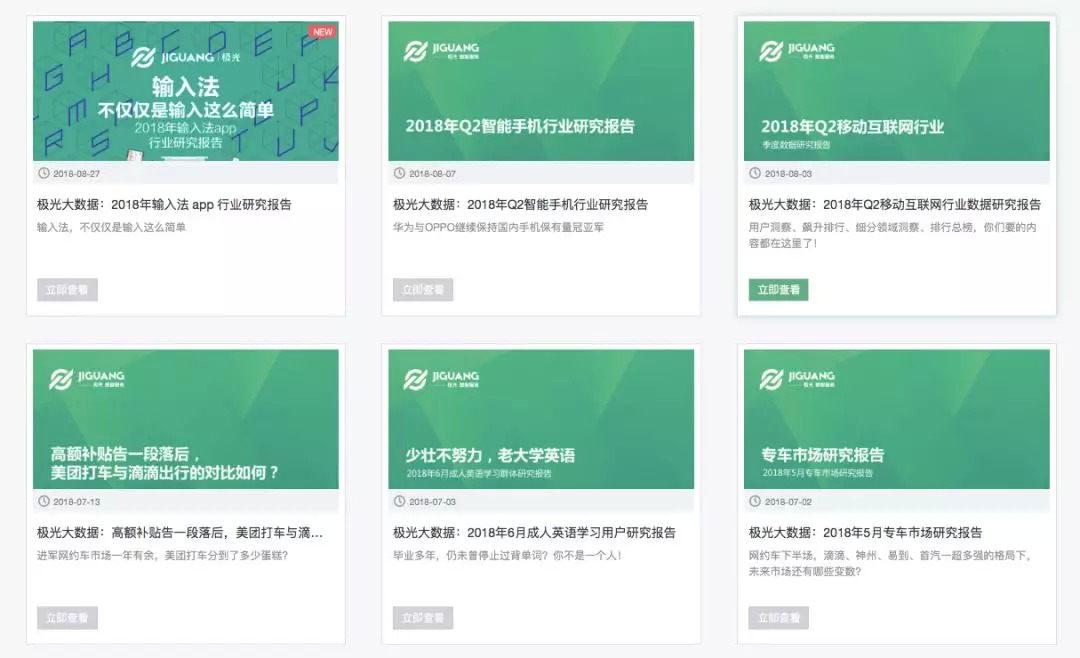Image resolution: width=1080 pixels, height=658 pixels.
Task: Click description starting 用户洞察、飙升排行
Action: (893, 235)
